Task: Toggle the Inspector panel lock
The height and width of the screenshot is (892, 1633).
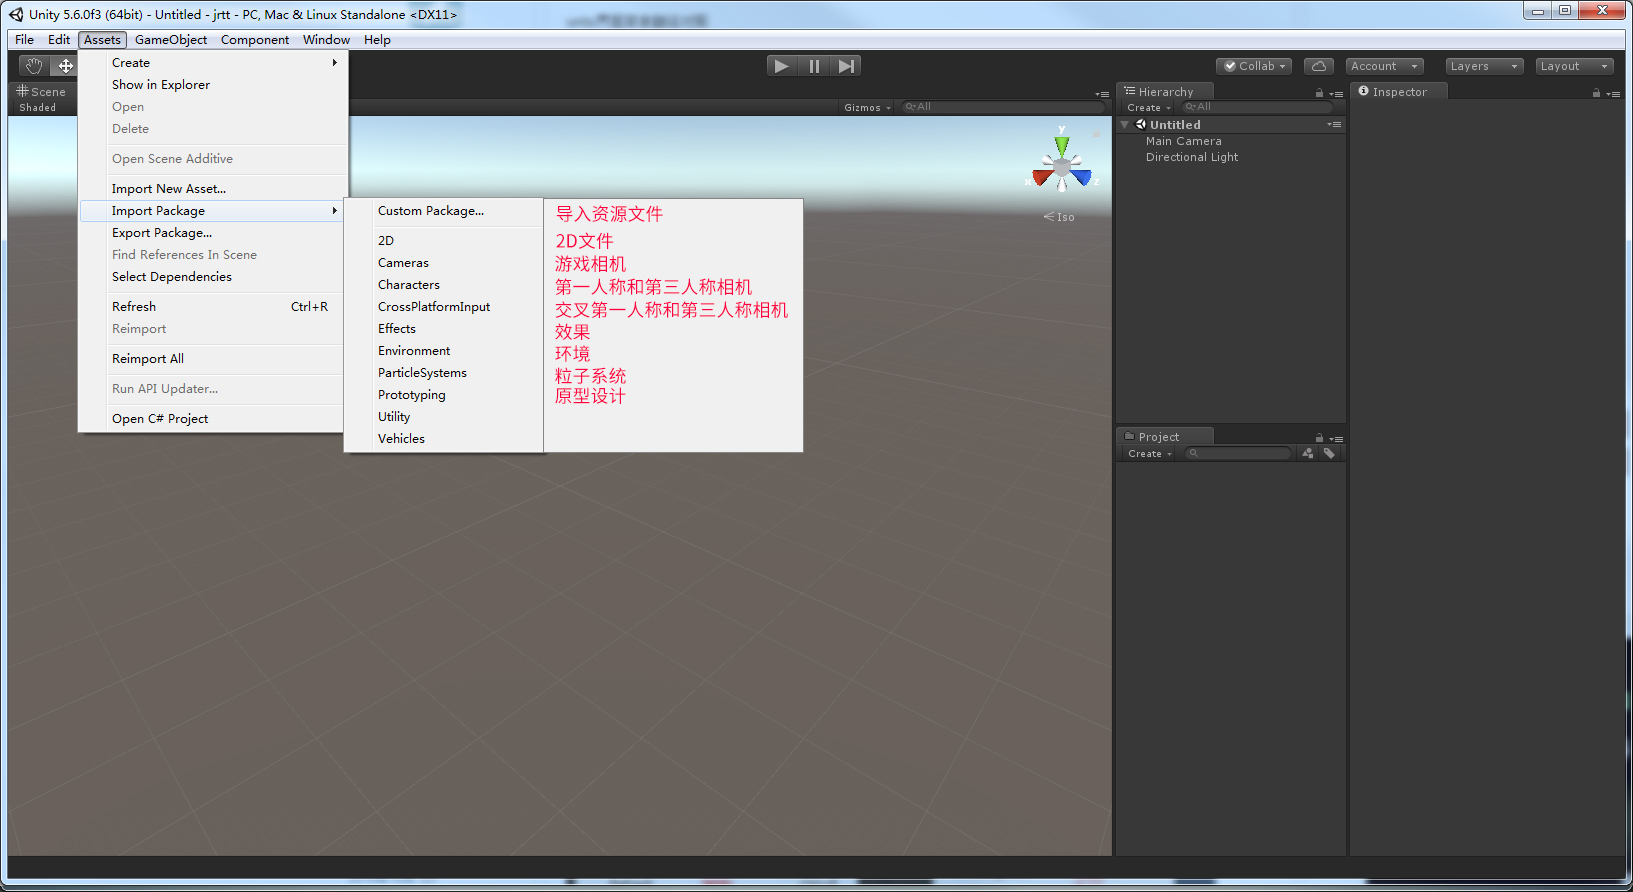Action: (1596, 93)
